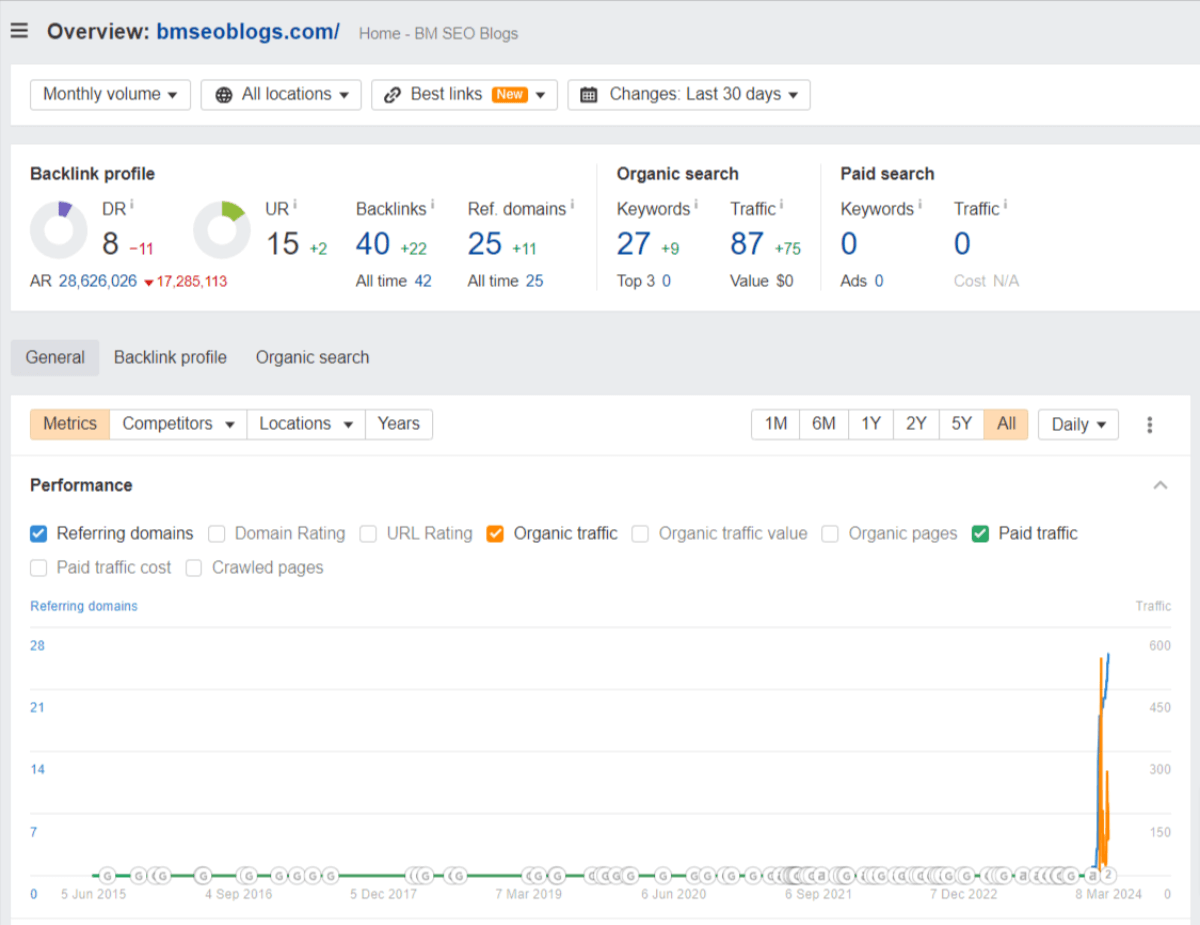Collapse the Performance section
The width and height of the screenshot is (1200, 925).
pyautogui.click(x=1160, y=486)
